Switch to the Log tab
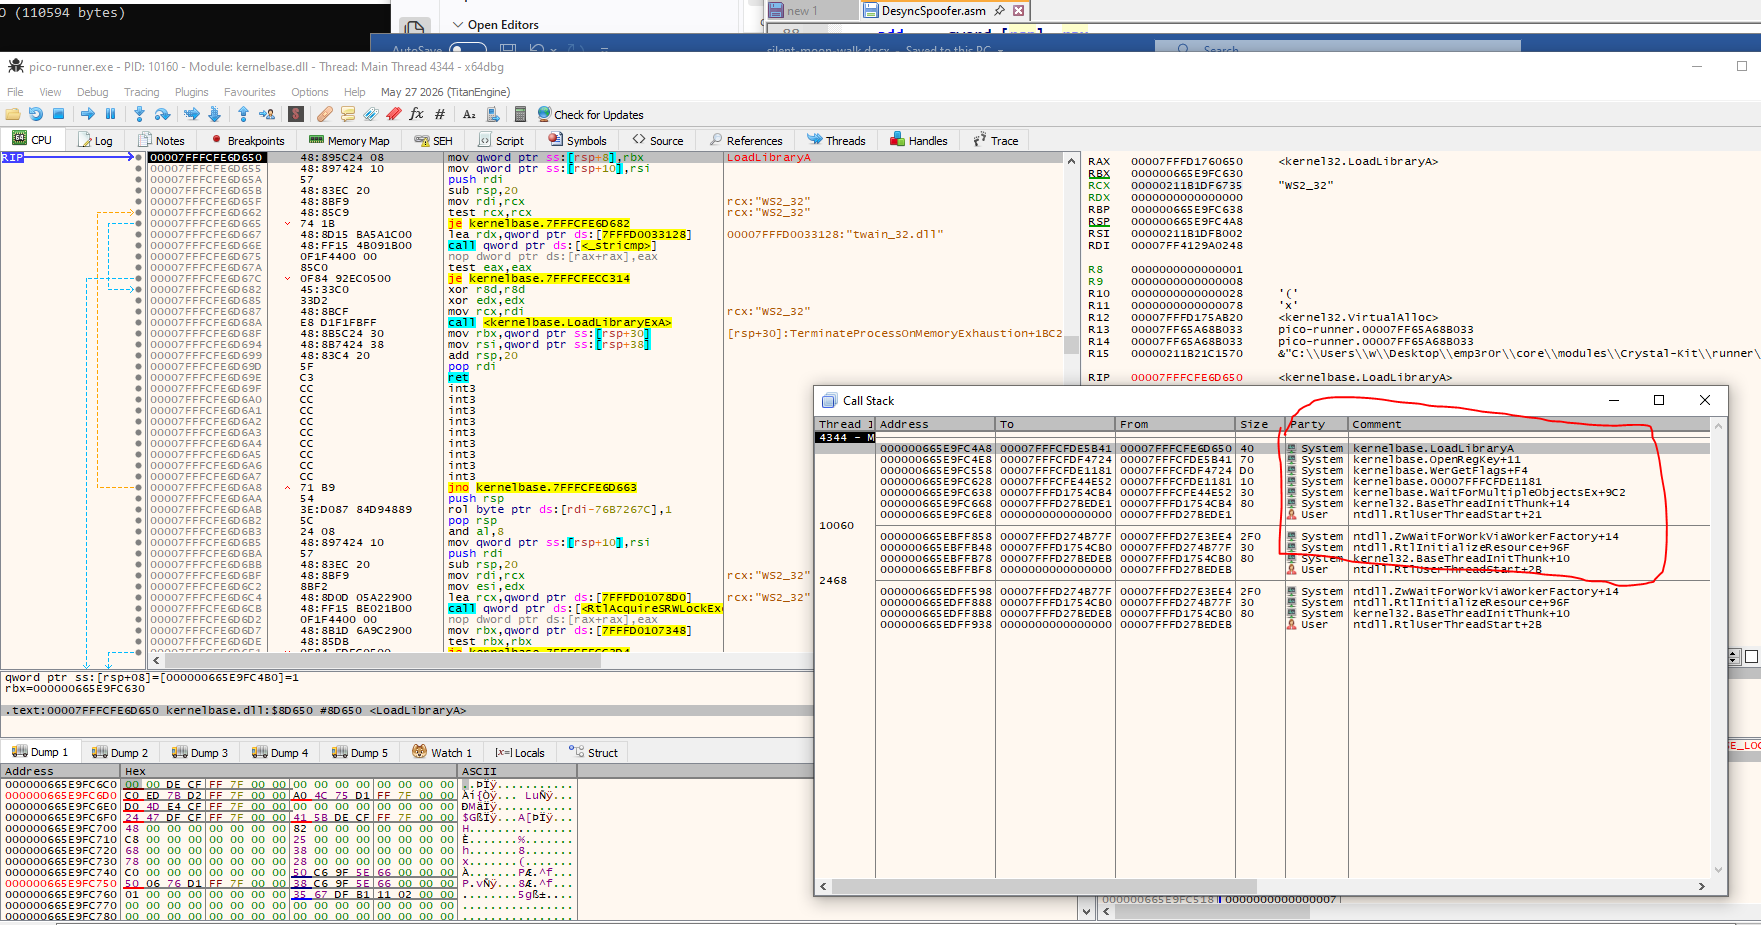Viewport: 1761px width, 925px height. point(95,141)
